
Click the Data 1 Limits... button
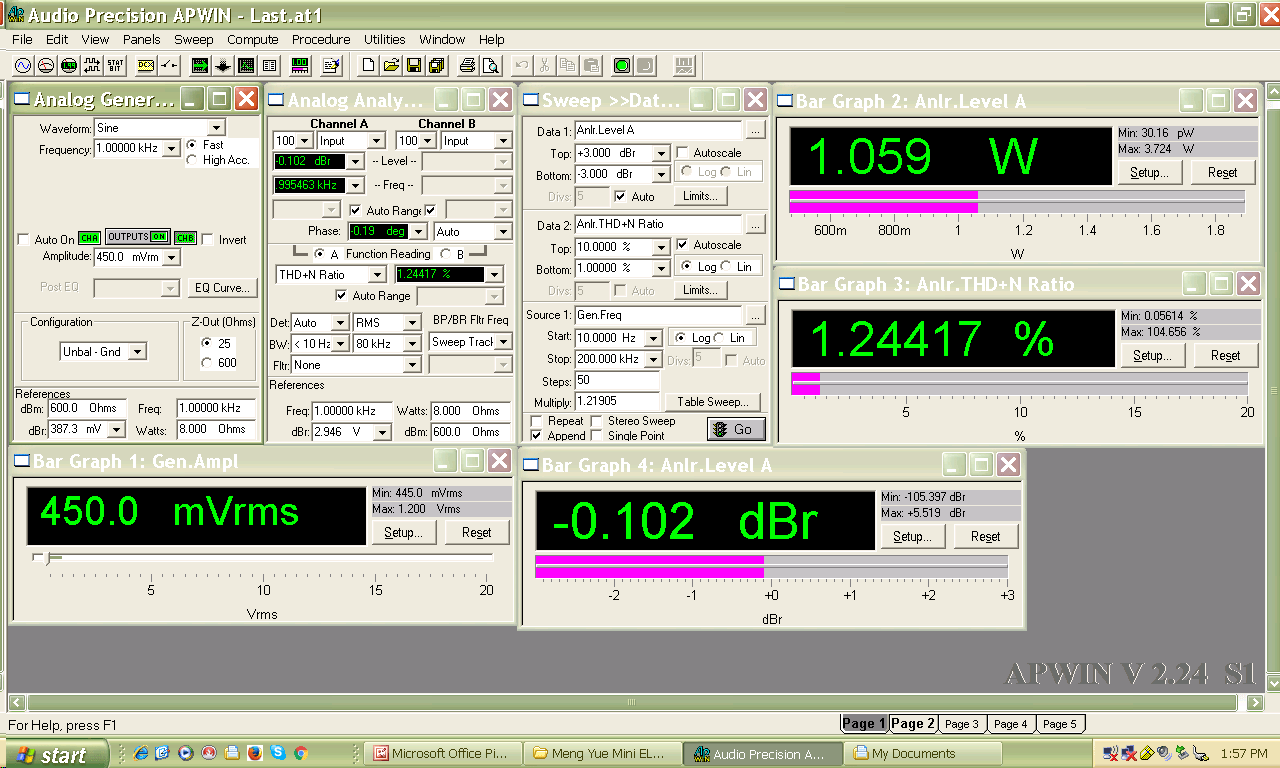pyautogui.click(x=700, y=196)
